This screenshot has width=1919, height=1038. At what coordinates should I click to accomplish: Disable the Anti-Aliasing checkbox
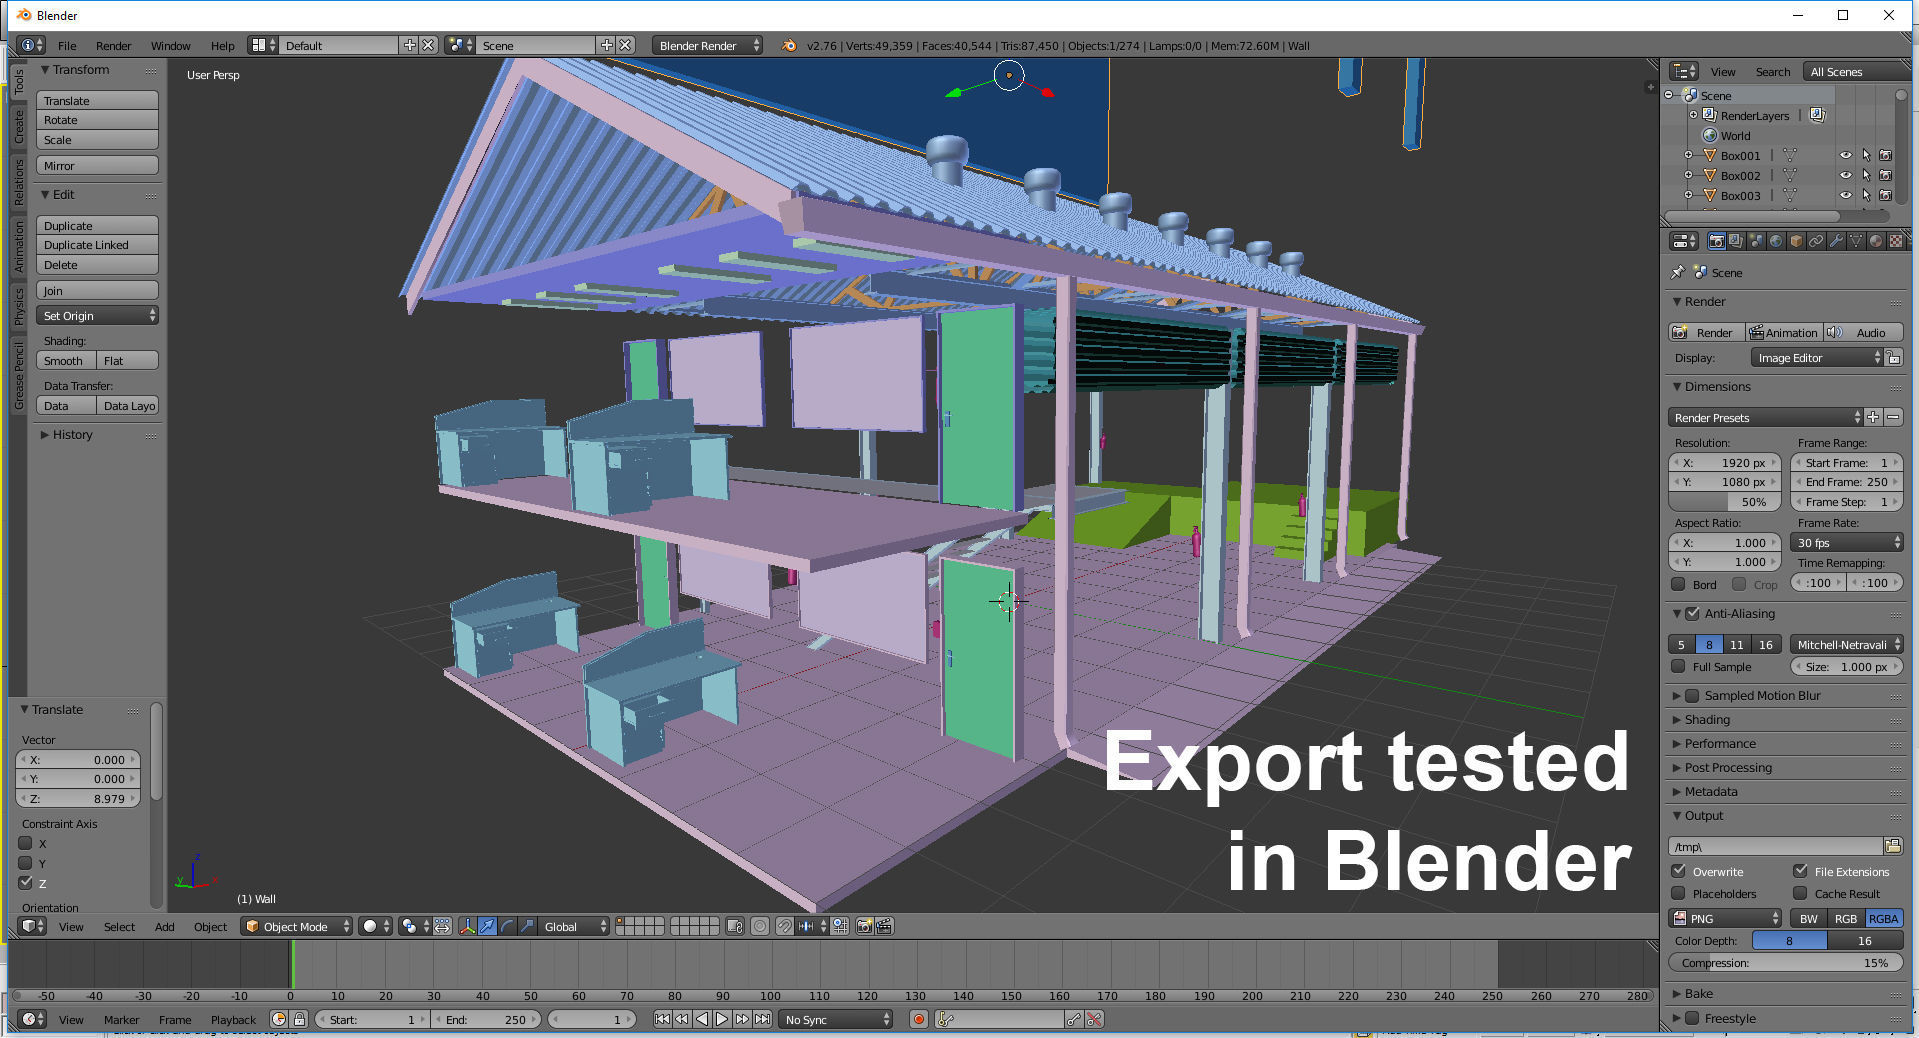pyautogui.click(x=1693, y=613)
